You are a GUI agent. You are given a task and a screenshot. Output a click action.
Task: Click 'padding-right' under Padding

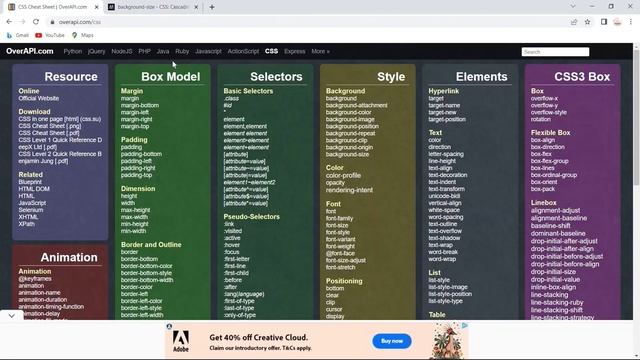pos(138,168)
